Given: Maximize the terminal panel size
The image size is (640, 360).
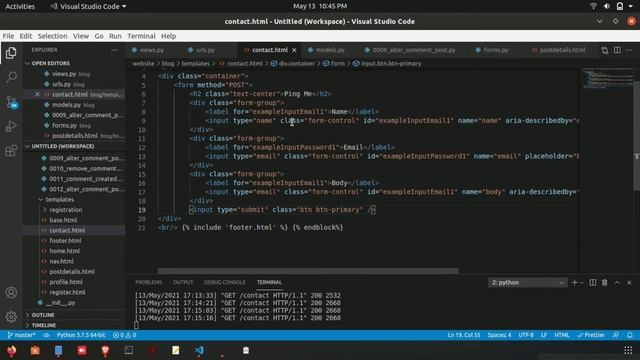Looking at the screenshot, I should (617, 282).
